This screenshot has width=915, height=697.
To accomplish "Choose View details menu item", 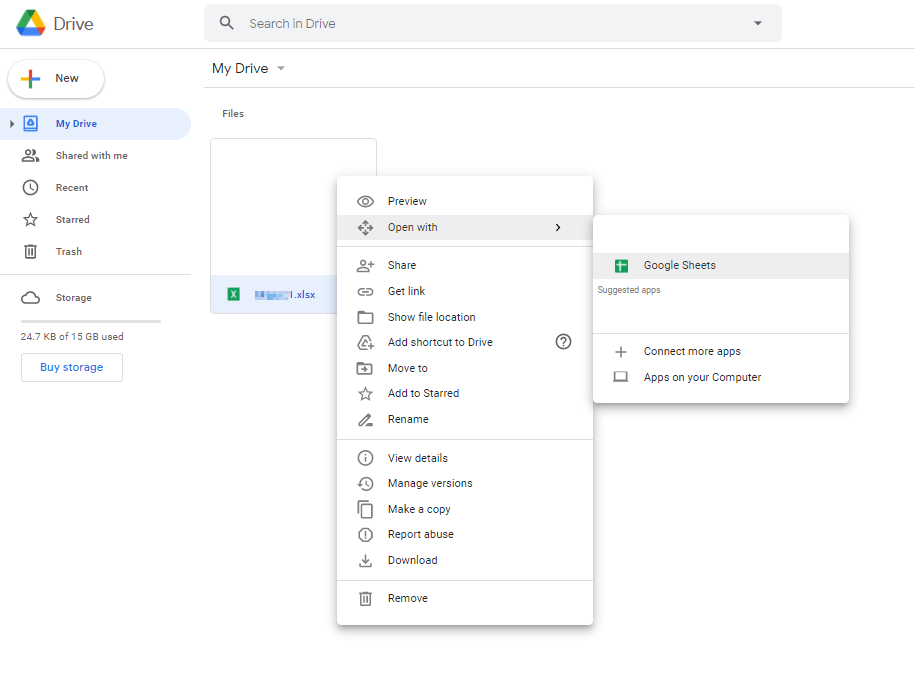I will coord(465,458).
